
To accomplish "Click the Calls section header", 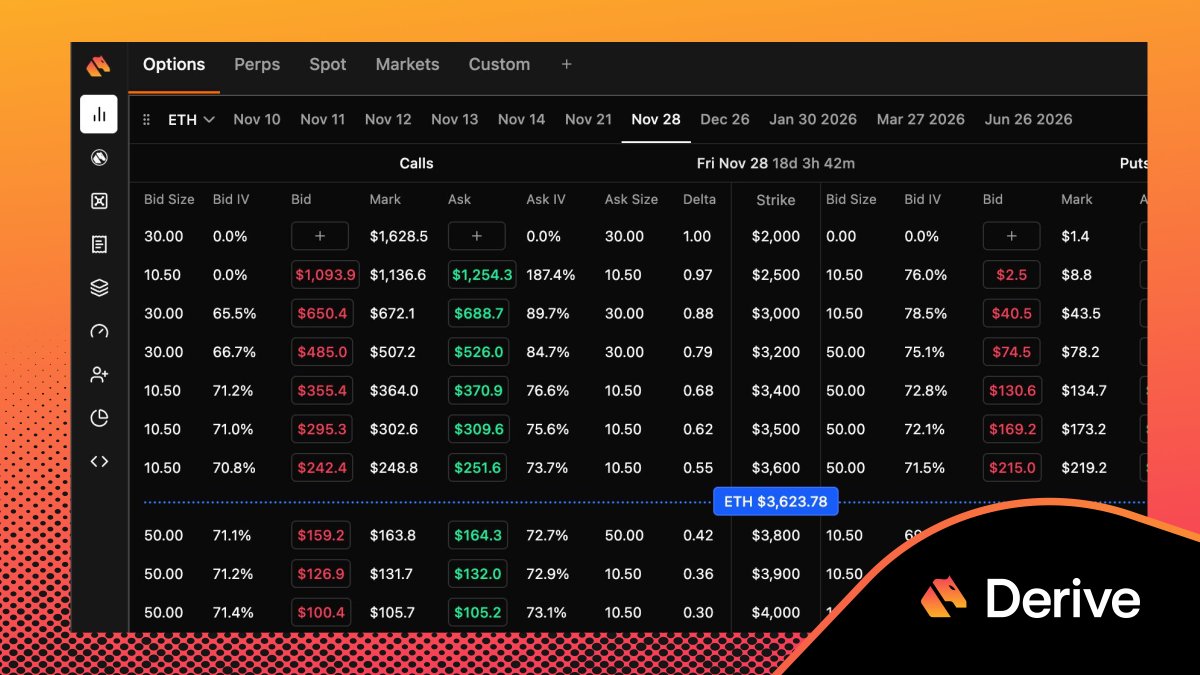I will [417, 163].
